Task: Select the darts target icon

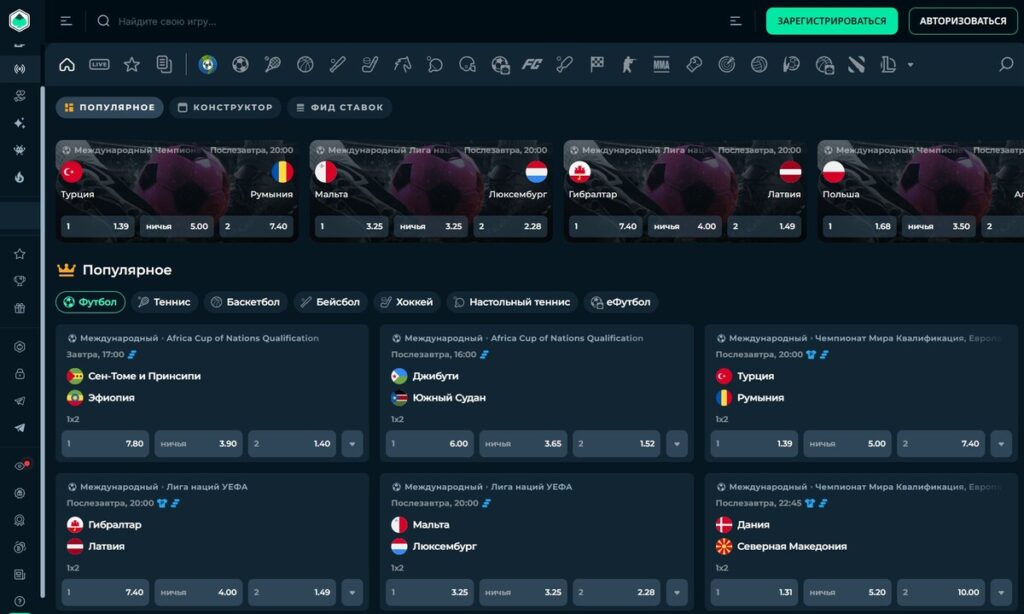Action: coord(726,64)
